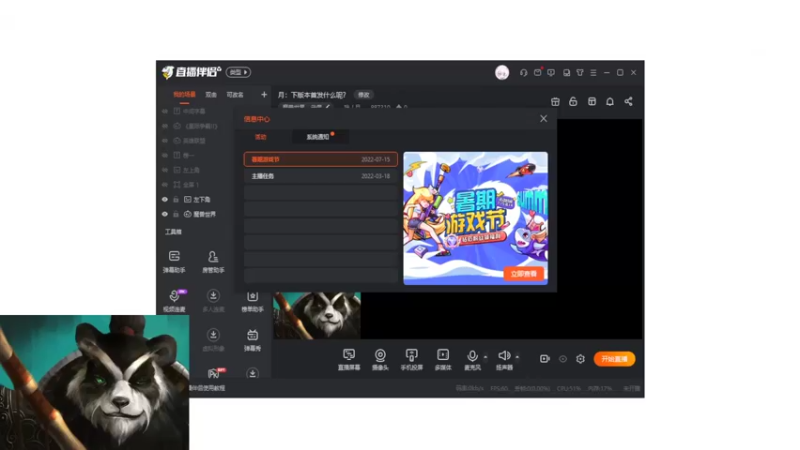Image resolution: width=800 pixels, height=450 pixels.
Task: Click the 暑期游戏节 promo banner image
Action: 476,218
